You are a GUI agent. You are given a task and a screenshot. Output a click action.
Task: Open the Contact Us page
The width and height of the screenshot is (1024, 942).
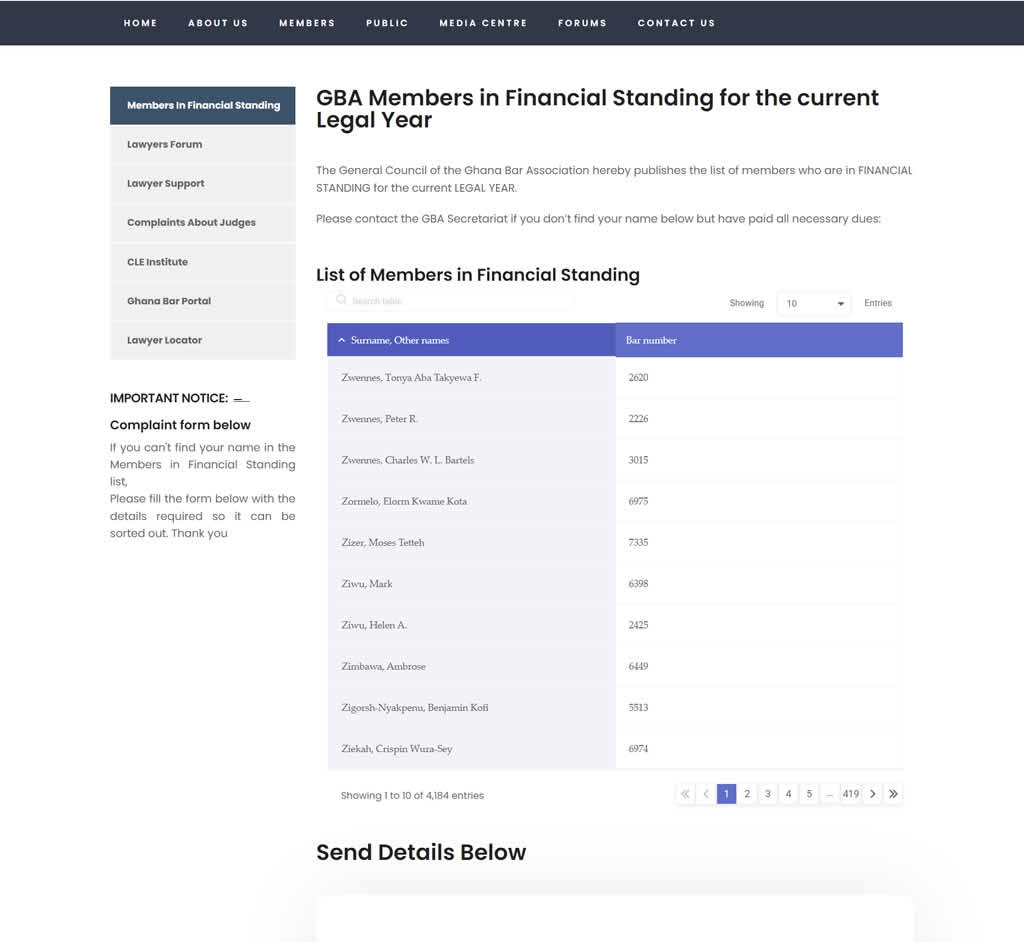pos(677,23)
